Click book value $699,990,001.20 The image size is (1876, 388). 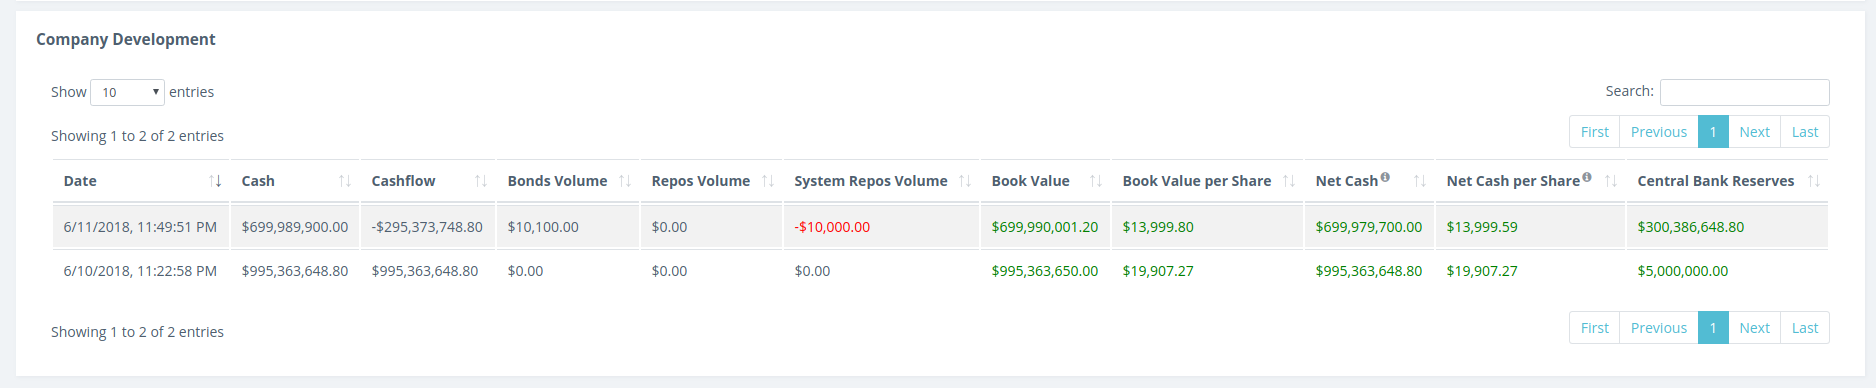(x=1045, y=227)
